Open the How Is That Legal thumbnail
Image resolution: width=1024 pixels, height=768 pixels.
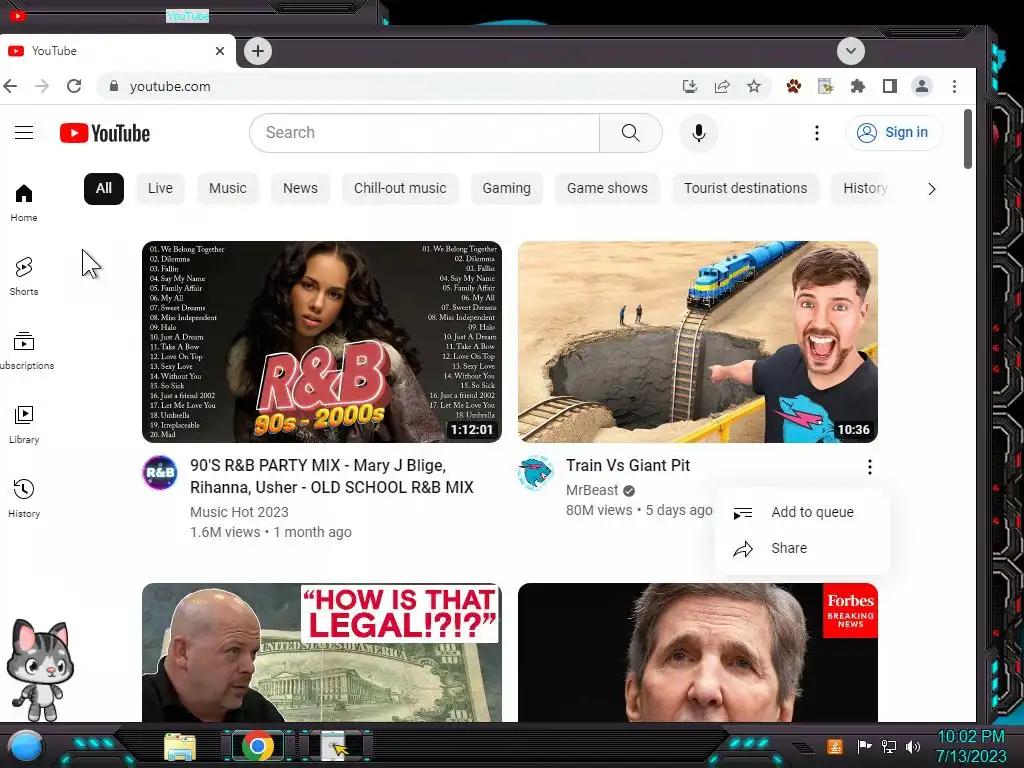click(x=322, y=652)
